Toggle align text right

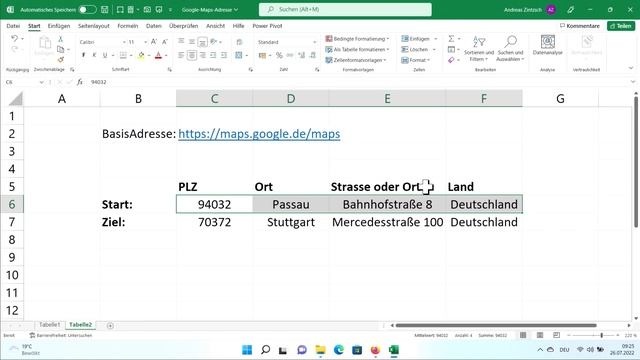click(x=202, y=55)
